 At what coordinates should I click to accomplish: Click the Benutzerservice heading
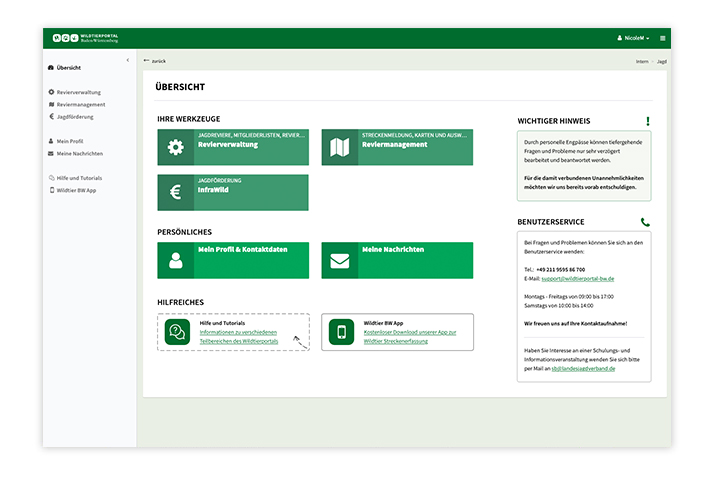pyautogui.click(x=551, y=222)
